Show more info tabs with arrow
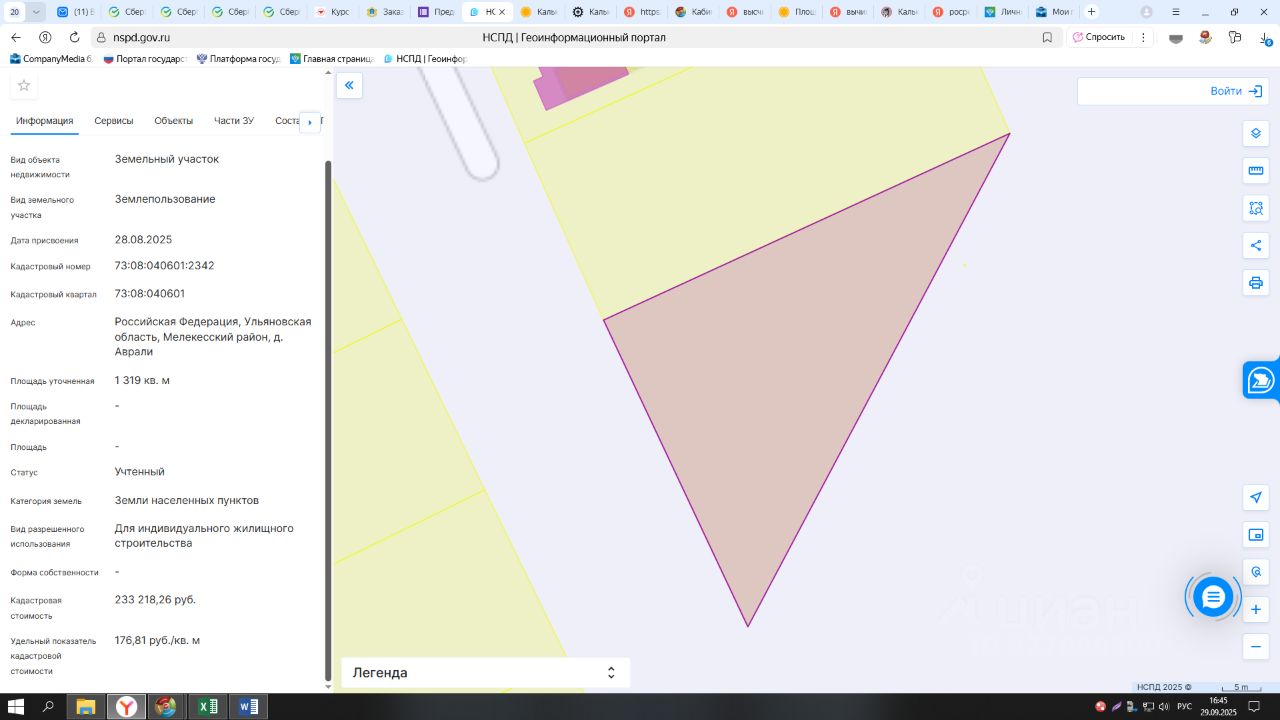The image size is (1280, 720). (310, 122)
